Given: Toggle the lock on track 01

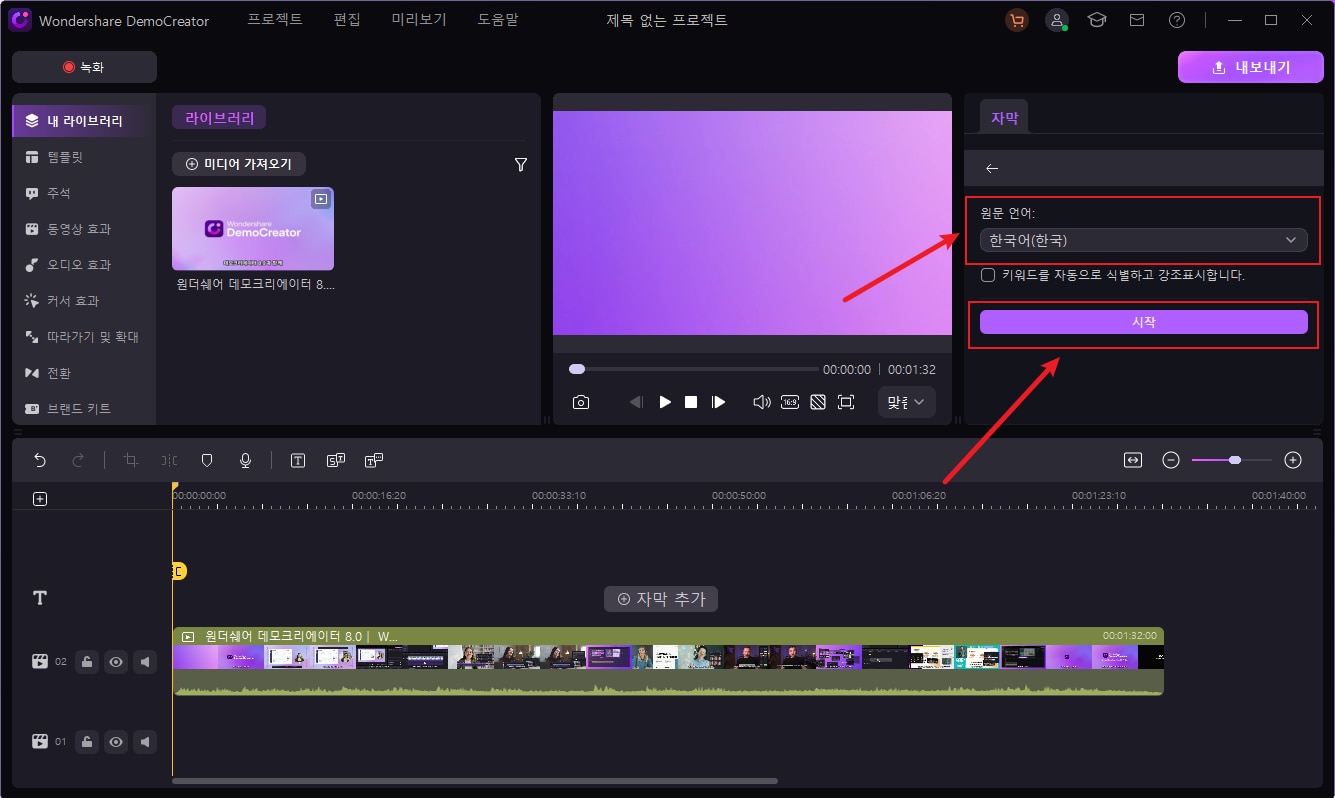Looking at the screenshot, I should tap(87, 742).
